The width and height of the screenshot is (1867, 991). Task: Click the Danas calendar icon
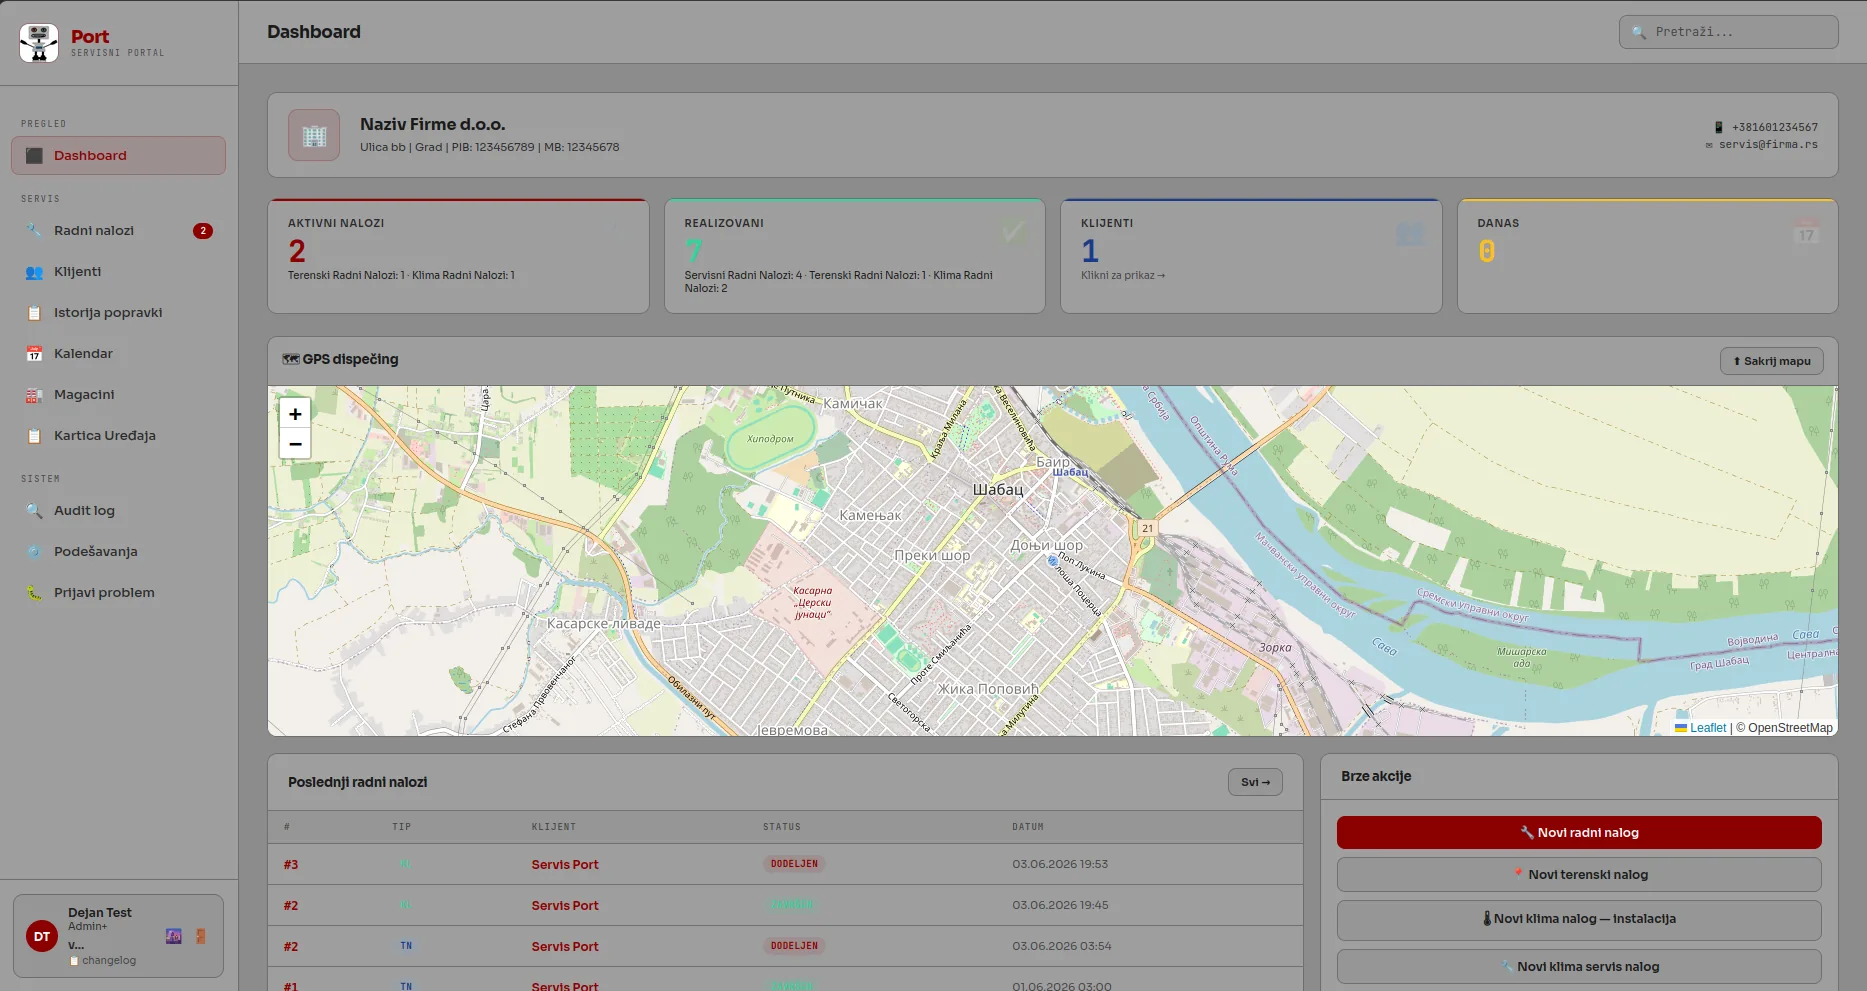(x=1806, y=231)
